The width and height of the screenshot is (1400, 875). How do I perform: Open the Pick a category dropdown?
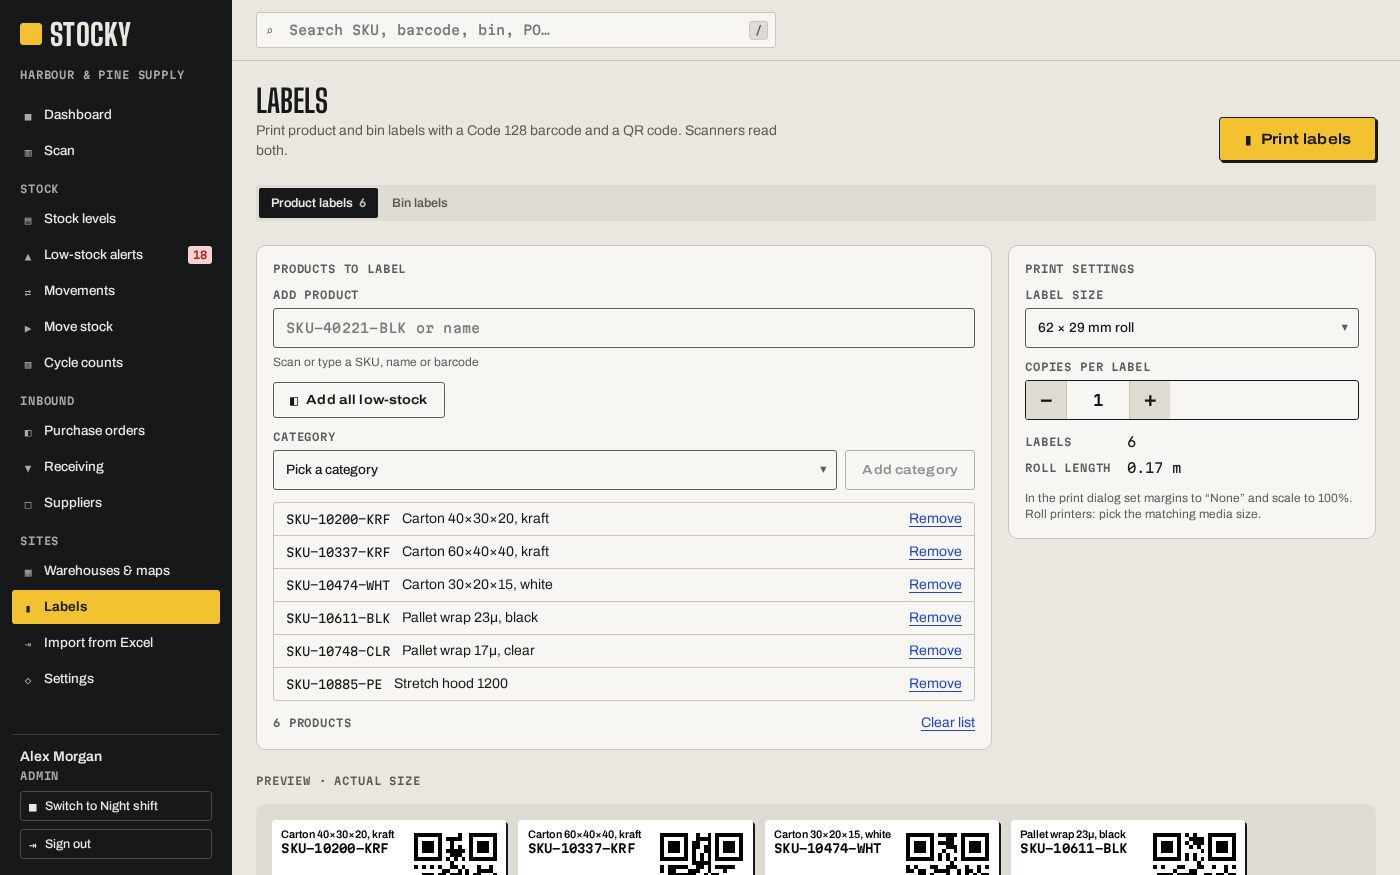(x=555, y=470)
